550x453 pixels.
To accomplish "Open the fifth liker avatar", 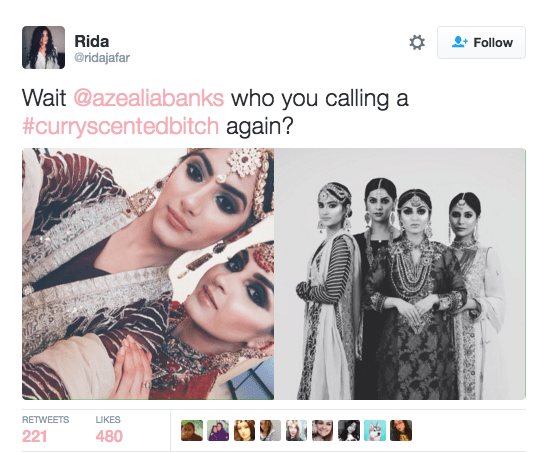I will tap(296, 430).
